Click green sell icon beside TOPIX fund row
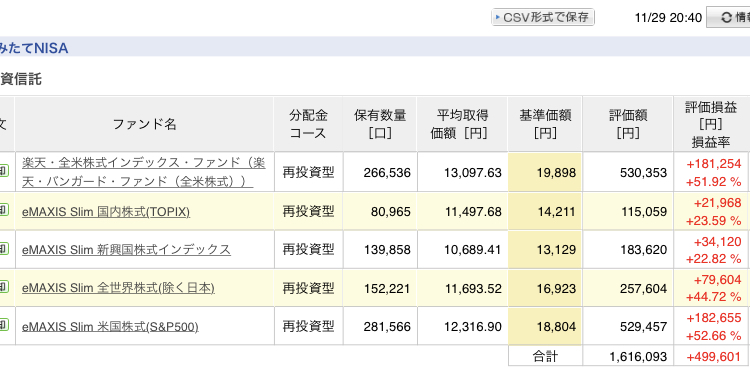 pyautogui.click(x=4, y=210)
